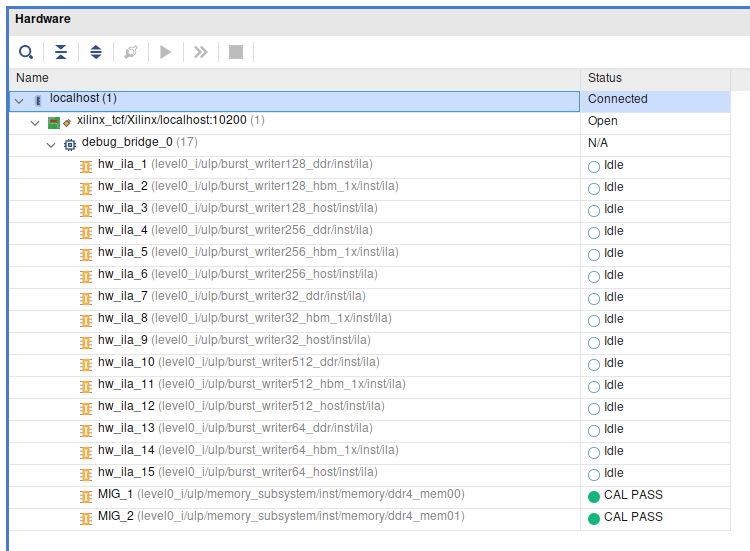Viewport: 750px width, 551px height.
Task: Click the hw_ila_5 core icon
Action: [86, 255]
